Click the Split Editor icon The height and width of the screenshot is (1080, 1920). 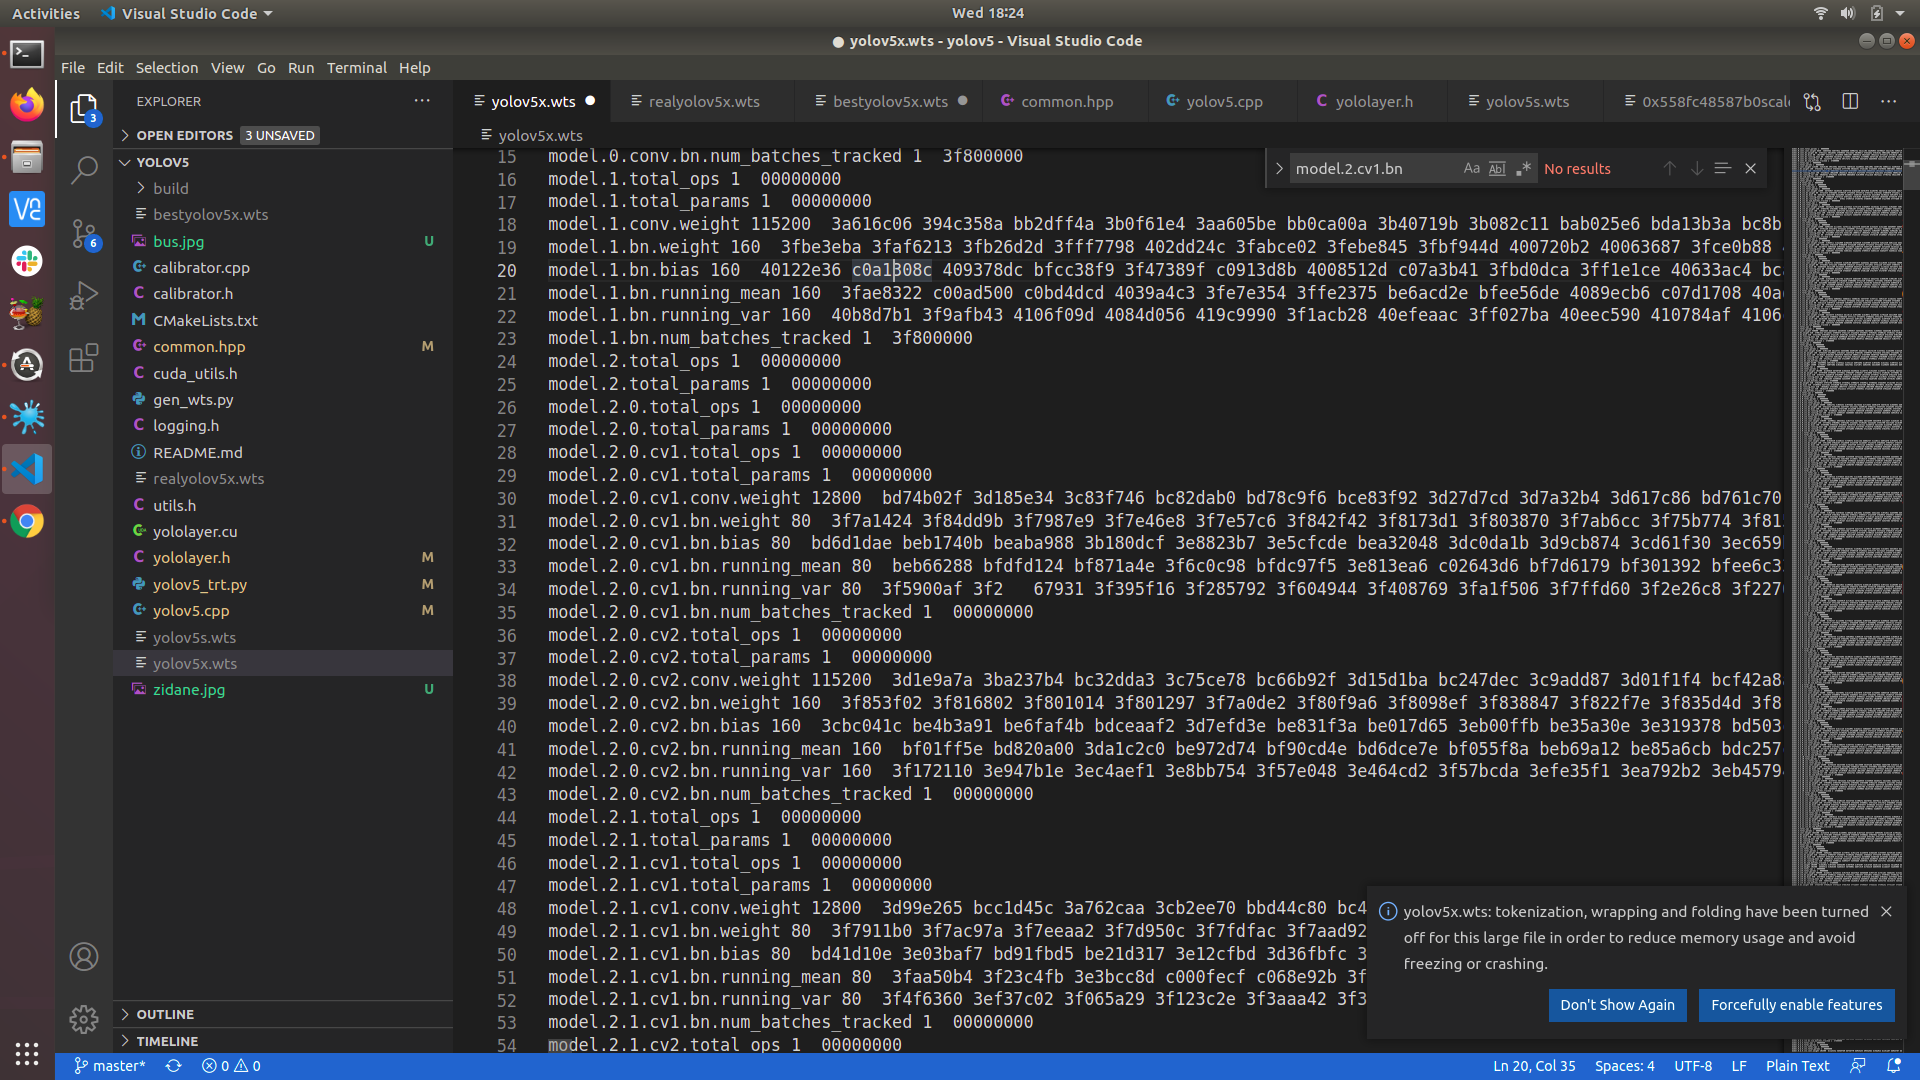click(x=1850, y=101)
